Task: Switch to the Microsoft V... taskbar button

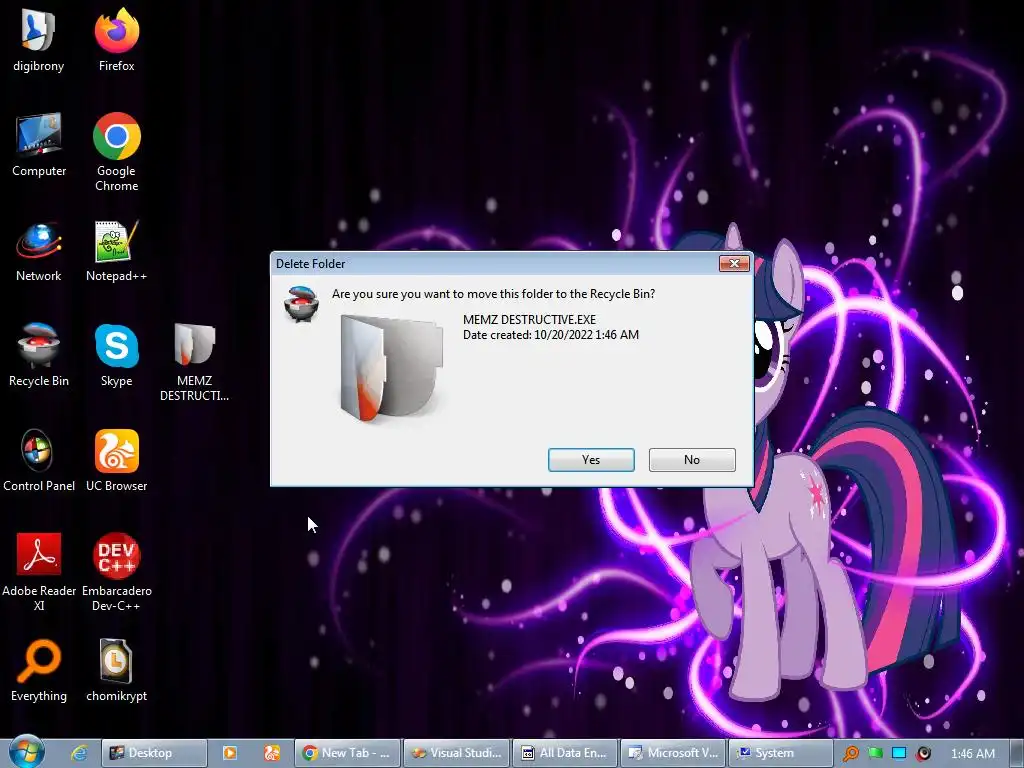Action: pos(673,753)
